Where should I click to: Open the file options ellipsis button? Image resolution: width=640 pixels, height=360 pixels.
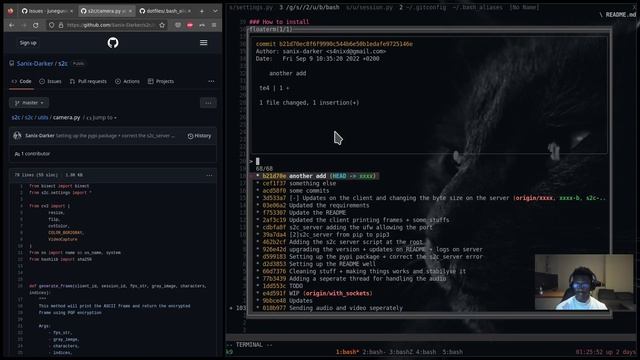point(208,103)
